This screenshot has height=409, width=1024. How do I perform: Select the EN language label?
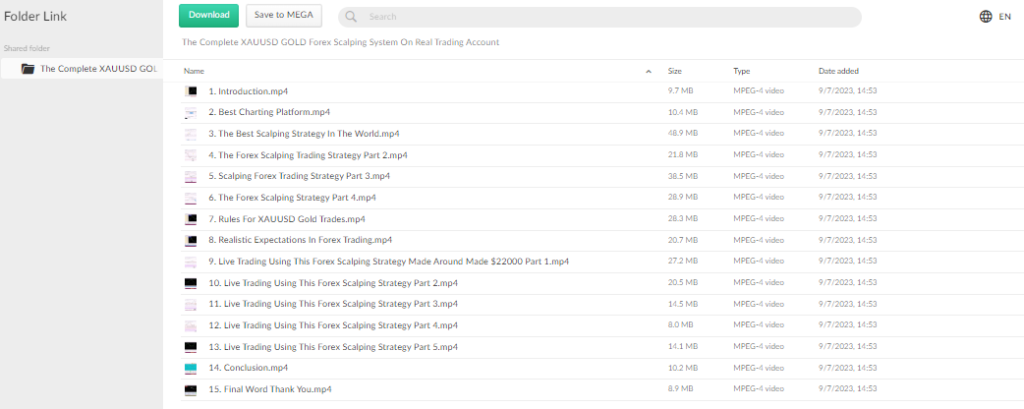(1005, 17)
